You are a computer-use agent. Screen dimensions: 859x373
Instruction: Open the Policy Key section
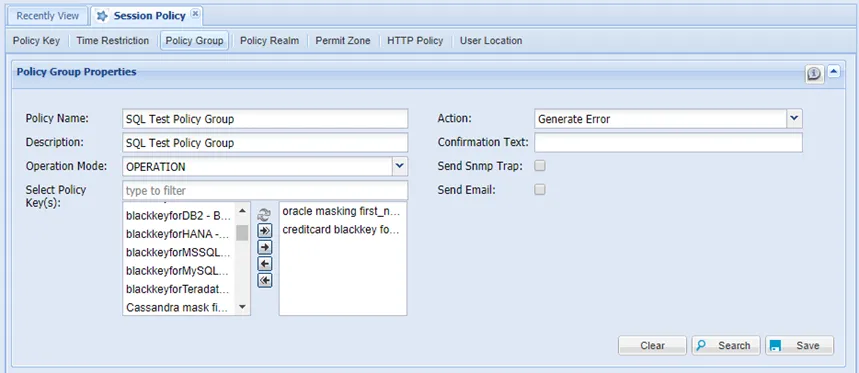pos(36,41)
